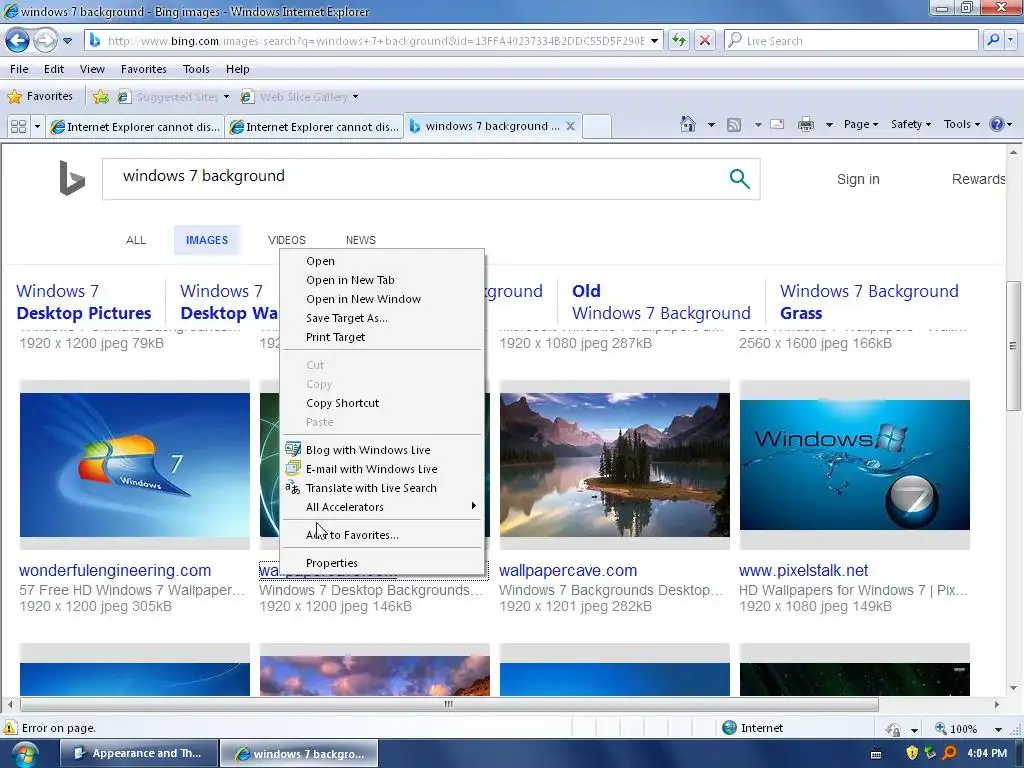Click the Bing logo

[x=72, y=178]
